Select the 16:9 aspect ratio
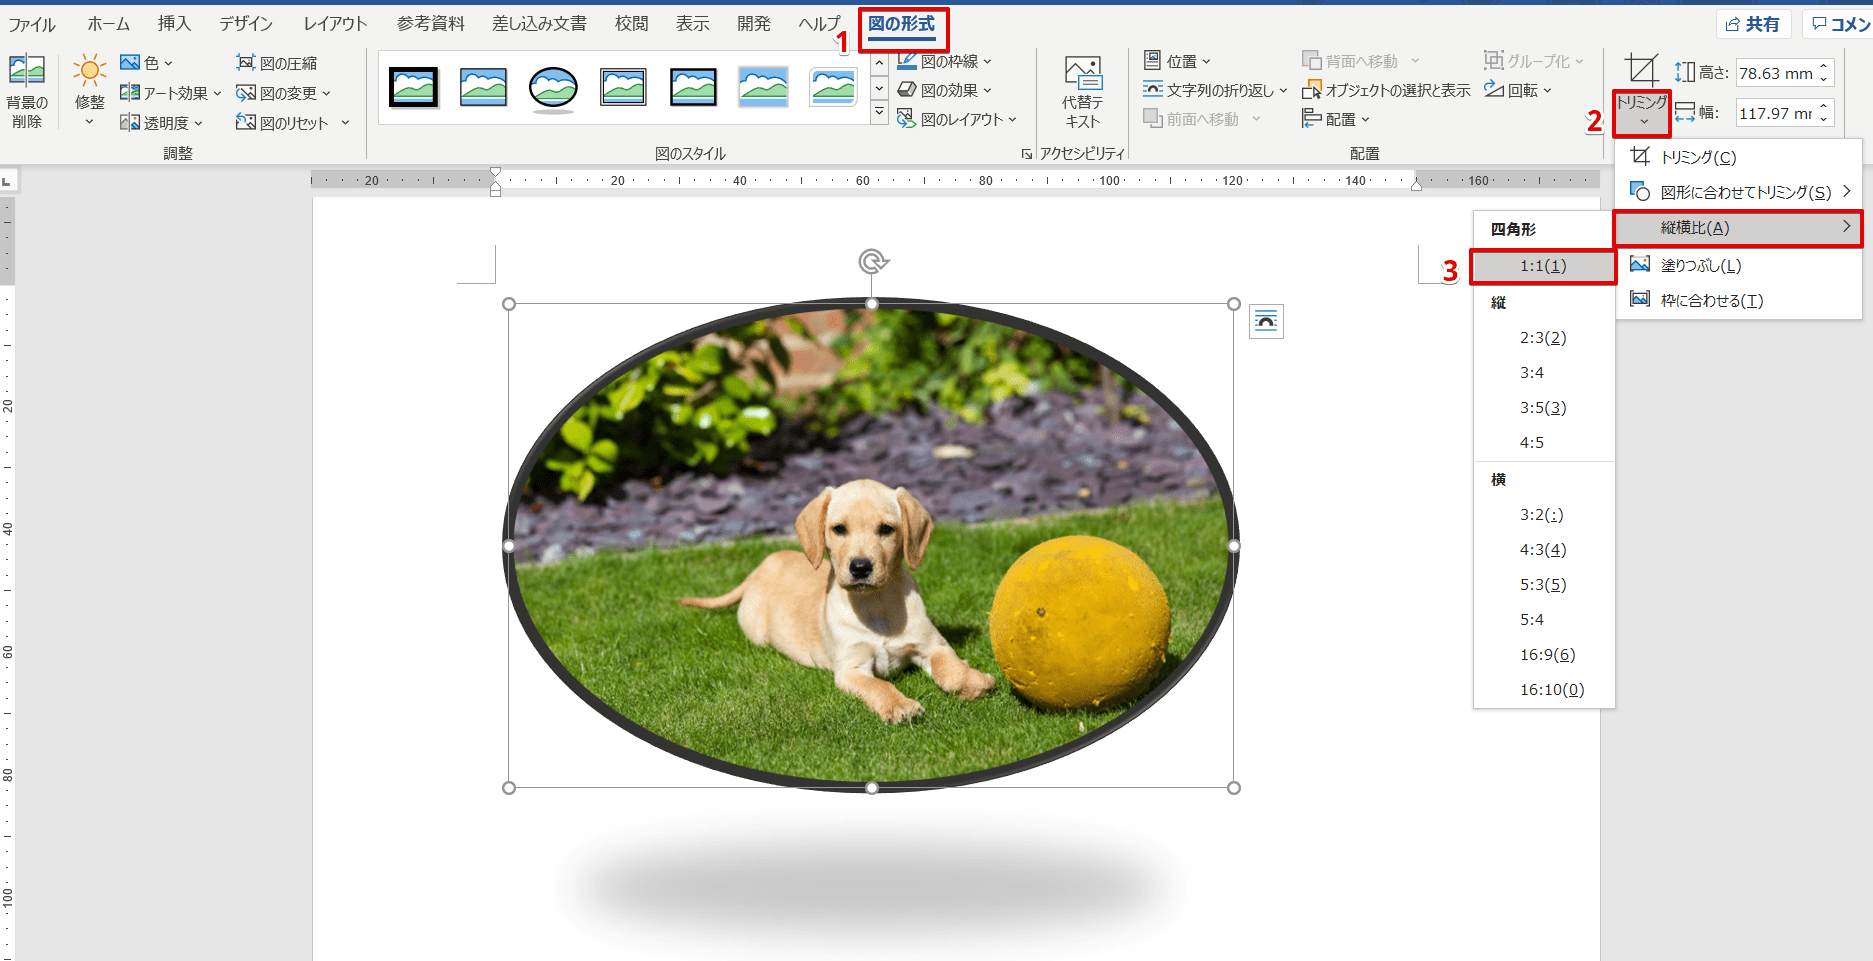This screenshot has height=961, width=1873. [x=1544, y=655]
